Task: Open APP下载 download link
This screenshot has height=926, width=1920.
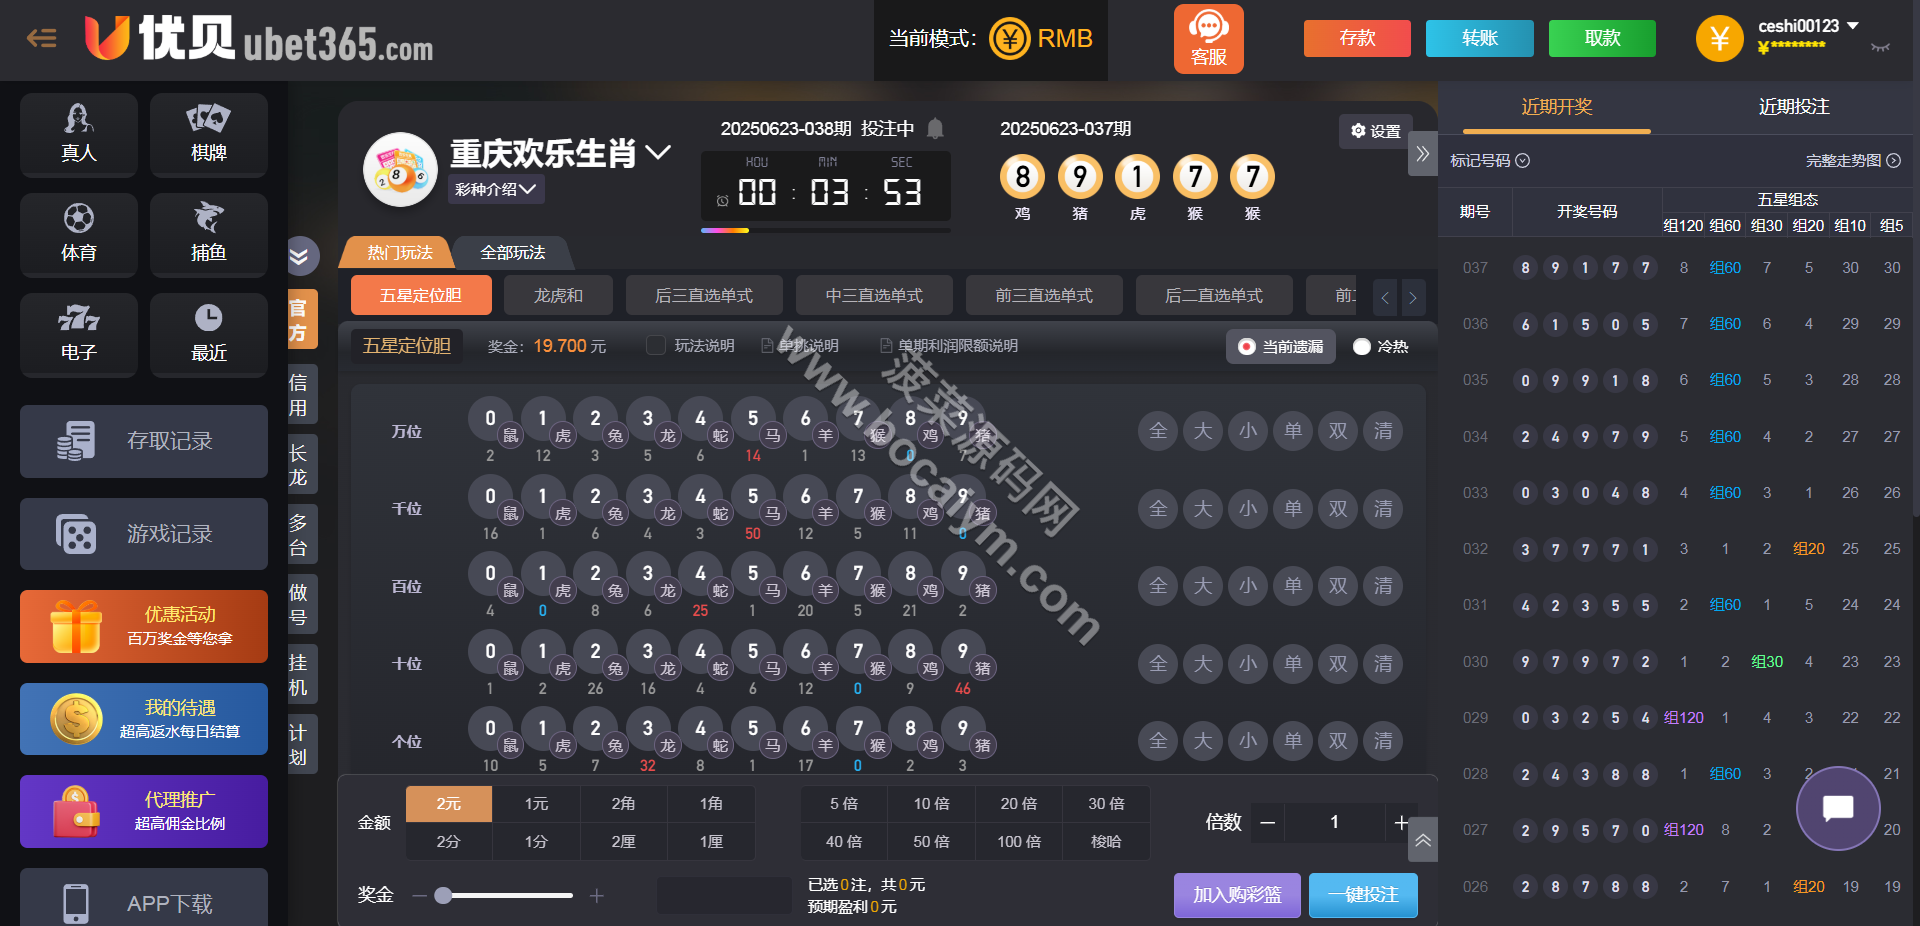Action: [144, 898]
